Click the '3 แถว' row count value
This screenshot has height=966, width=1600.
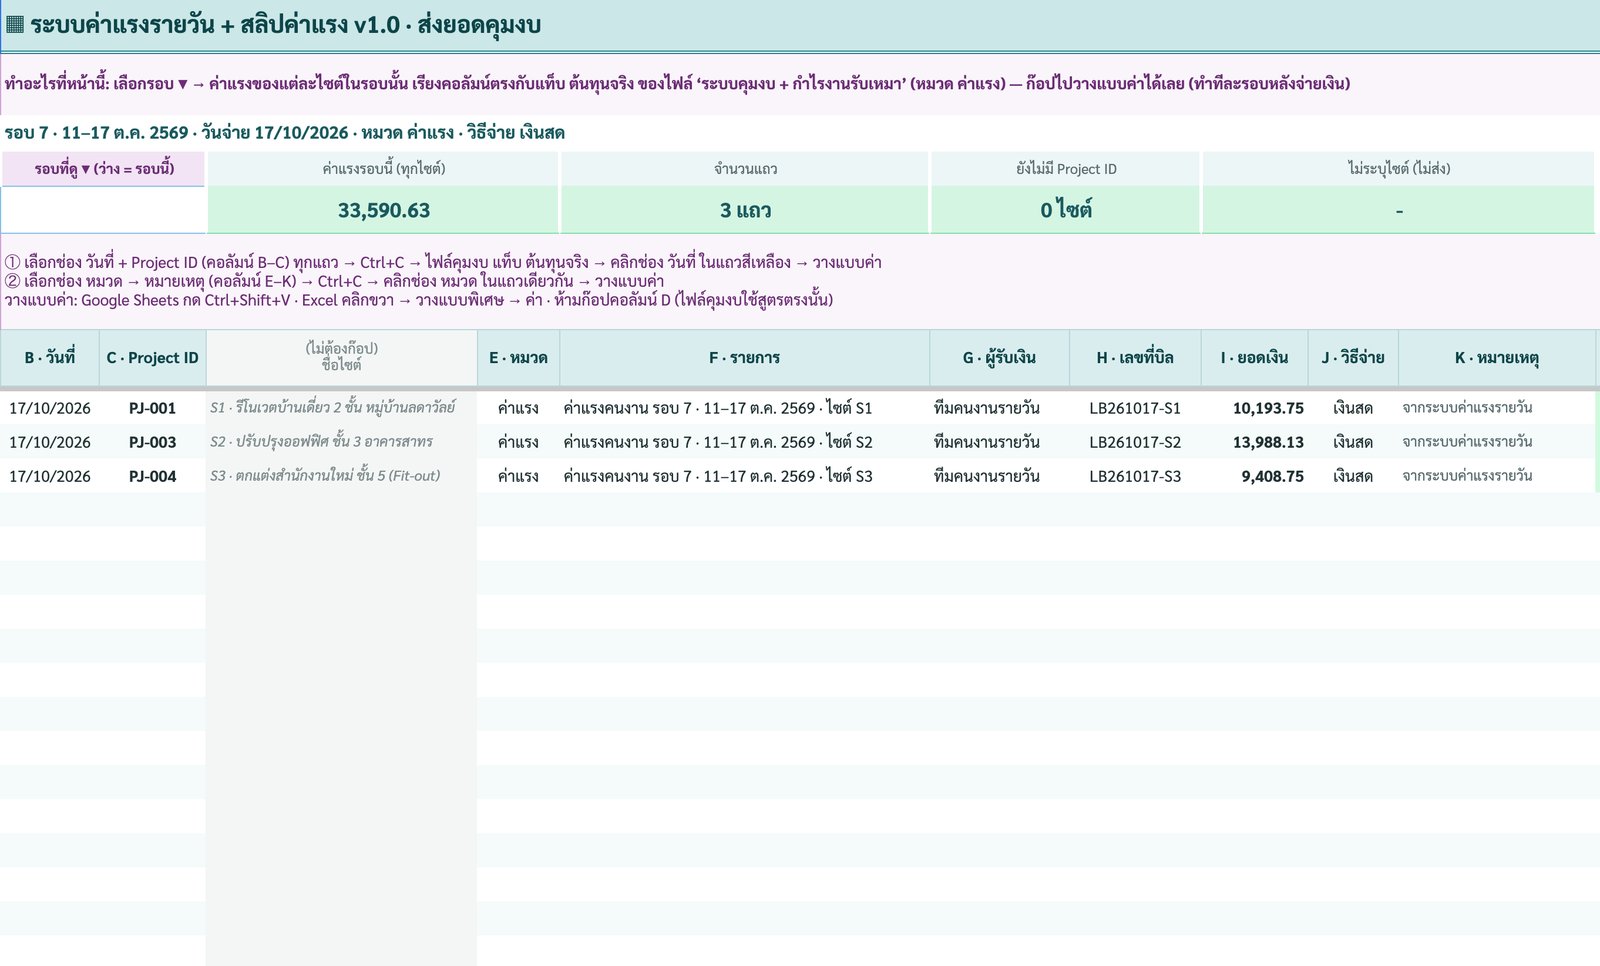click(x=745, y=210)
